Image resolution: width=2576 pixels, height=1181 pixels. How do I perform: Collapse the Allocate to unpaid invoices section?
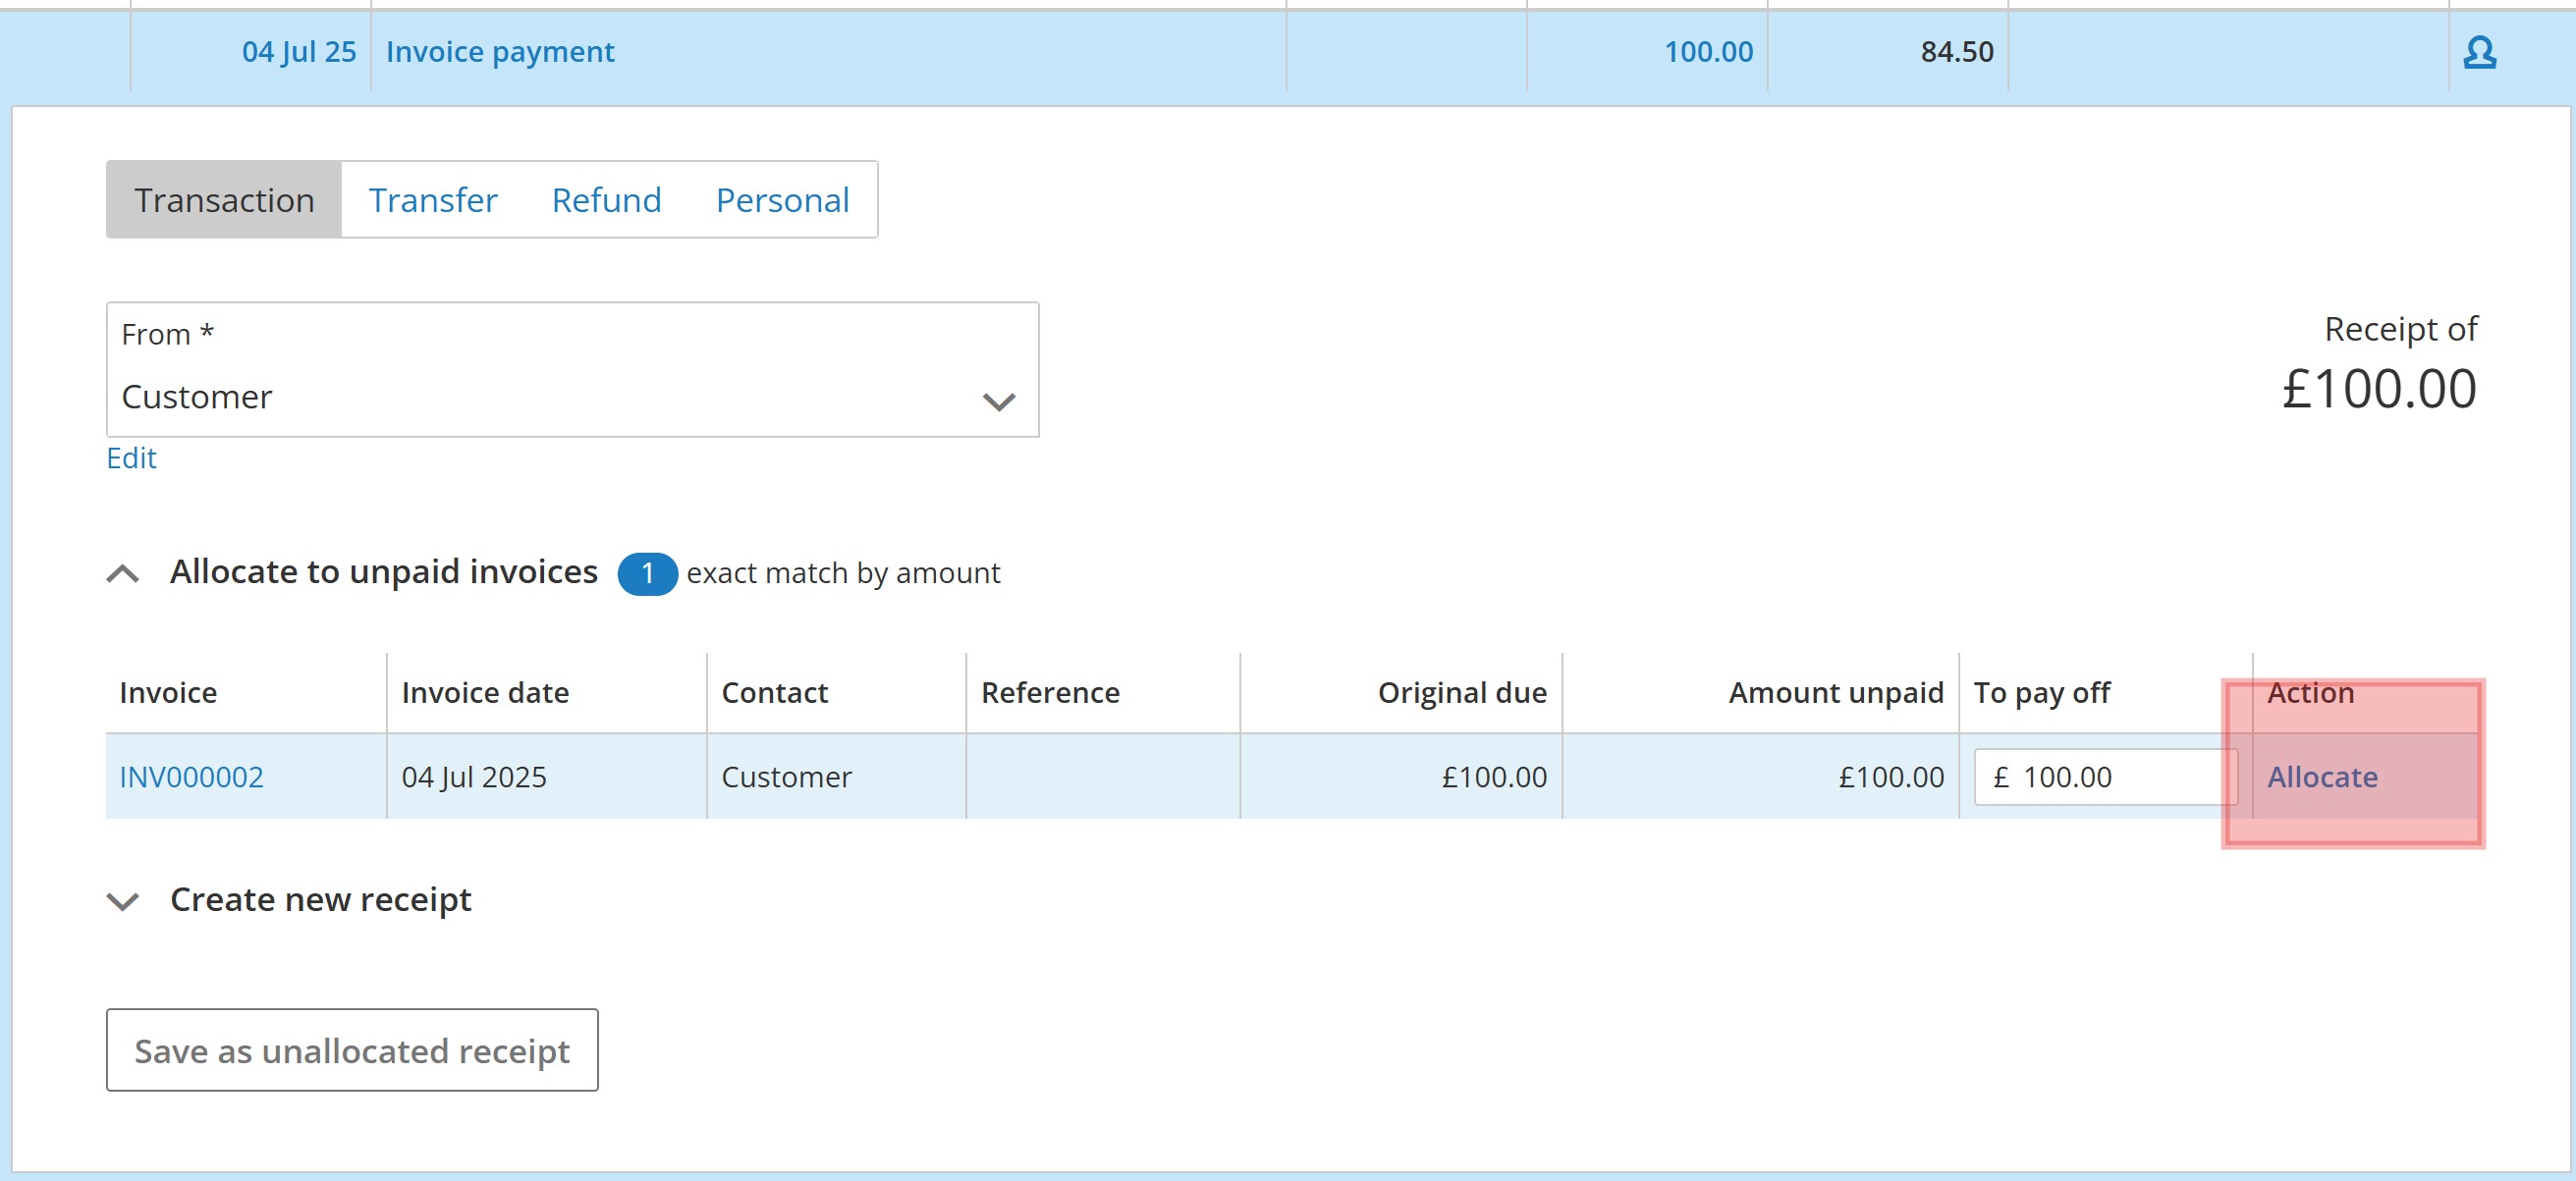123,573
